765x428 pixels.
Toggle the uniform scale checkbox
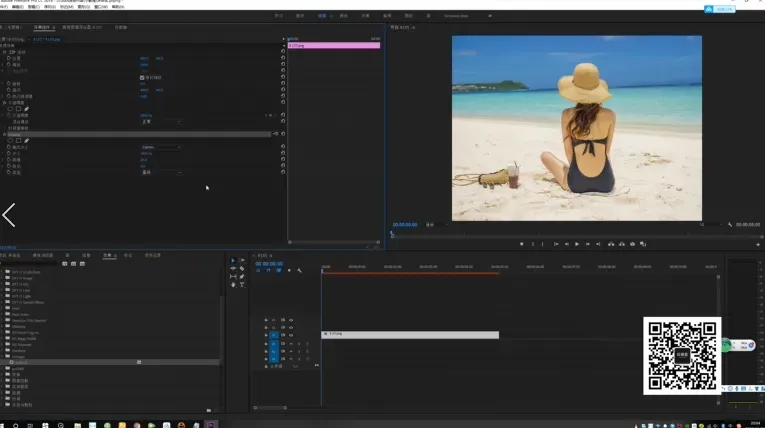tap(142, 77)
